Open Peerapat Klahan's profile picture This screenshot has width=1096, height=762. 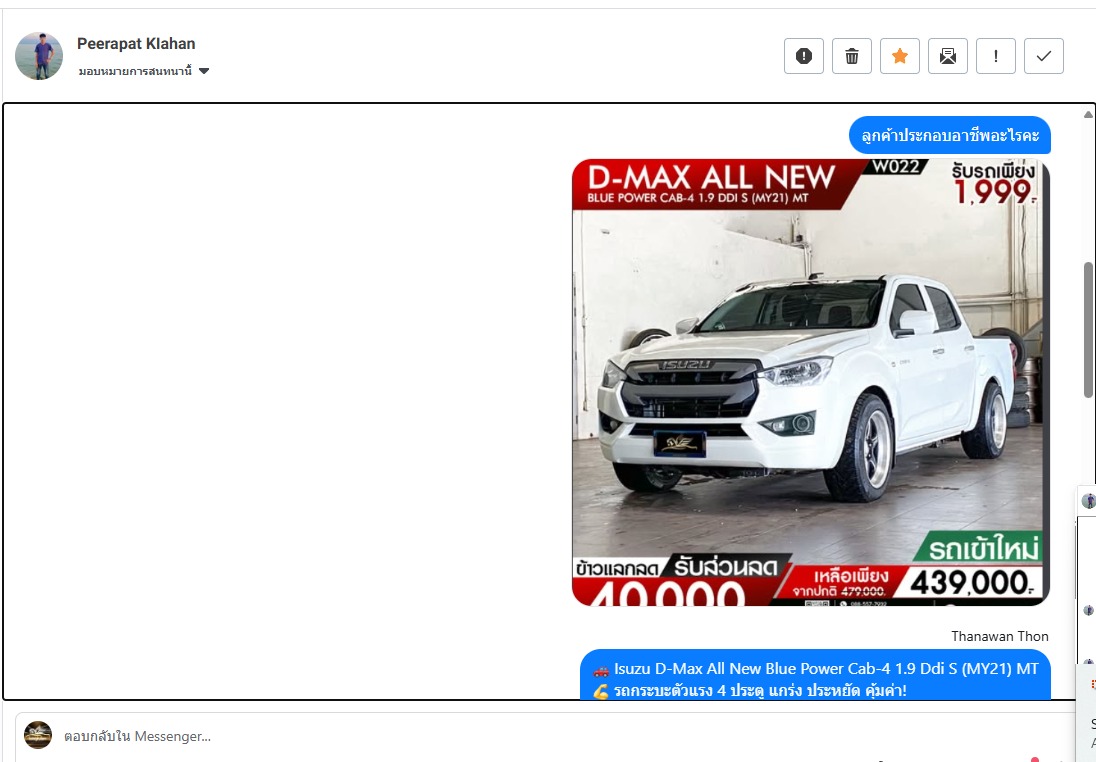coord(39,56)
